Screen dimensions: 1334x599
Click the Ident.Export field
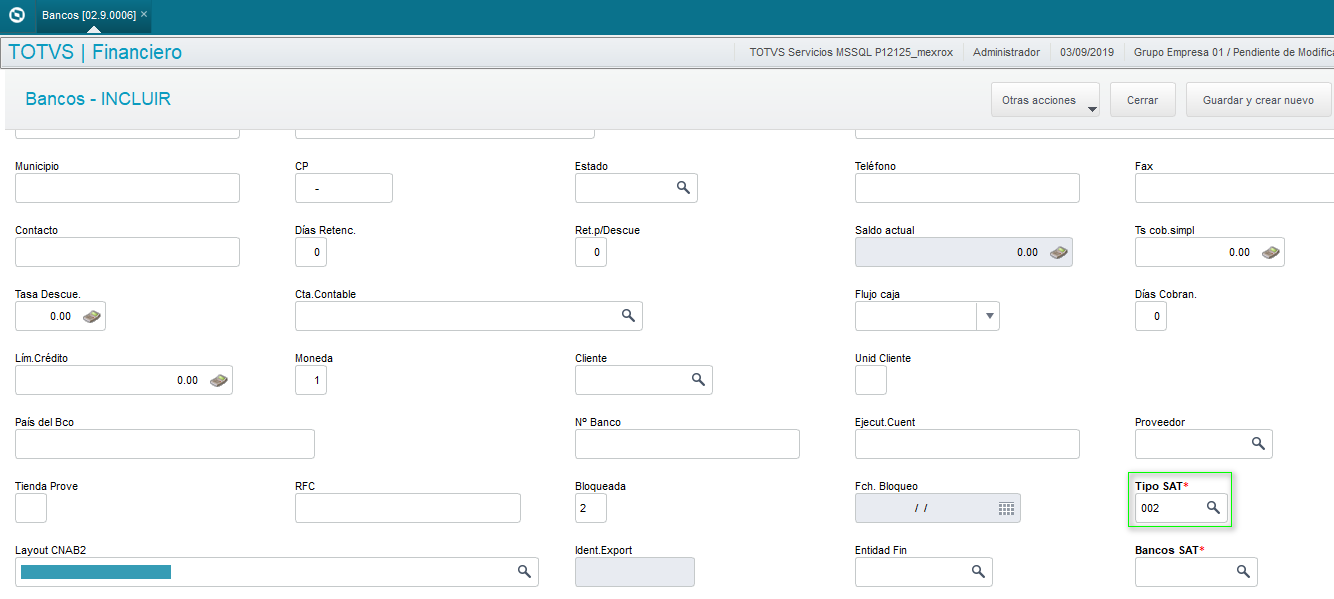pyautogui.click(x=635, y=572)
